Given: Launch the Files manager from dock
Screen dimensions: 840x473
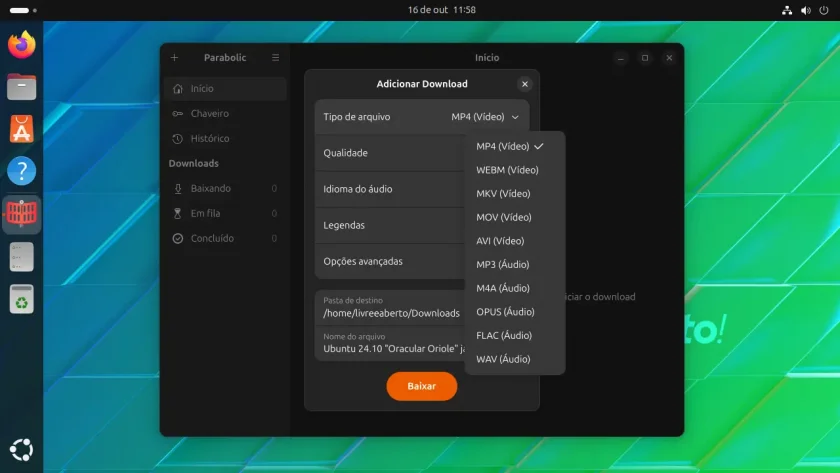Looking at the screenshot, I should (x=21, y=87).
